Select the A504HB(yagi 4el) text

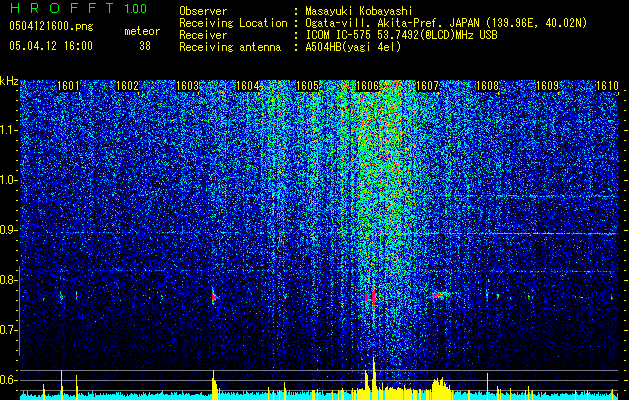pyautogui.click(x=353, y=47)
